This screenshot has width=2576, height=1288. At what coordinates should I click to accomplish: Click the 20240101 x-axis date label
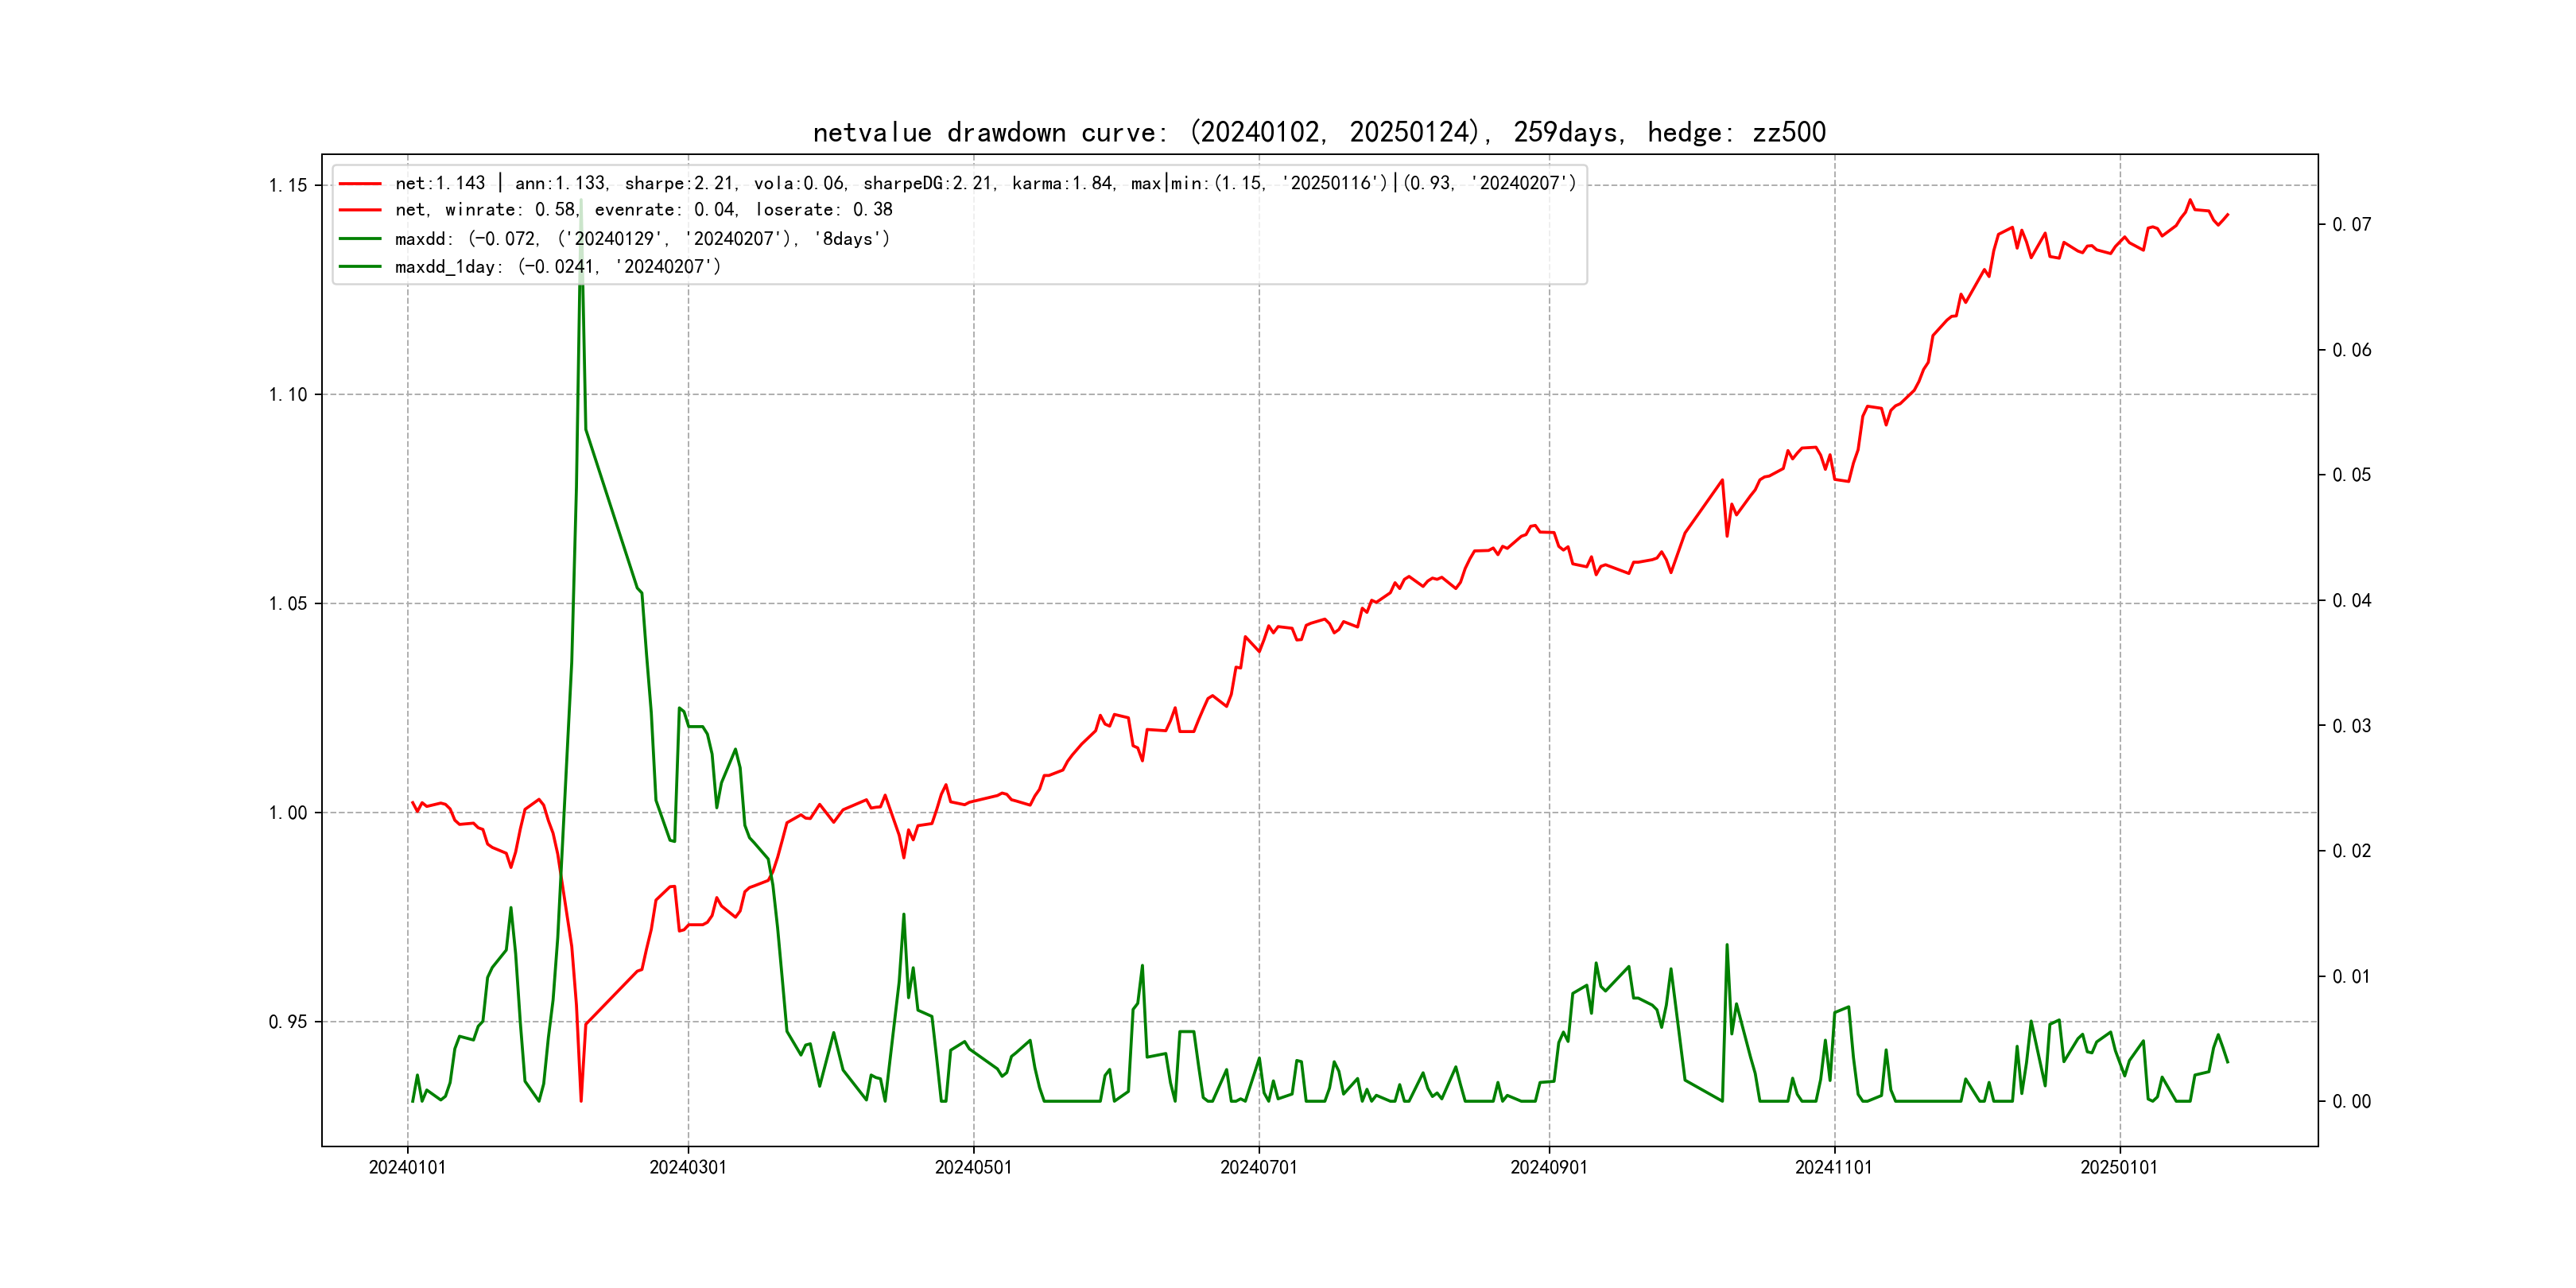[x=407, y=1167]
